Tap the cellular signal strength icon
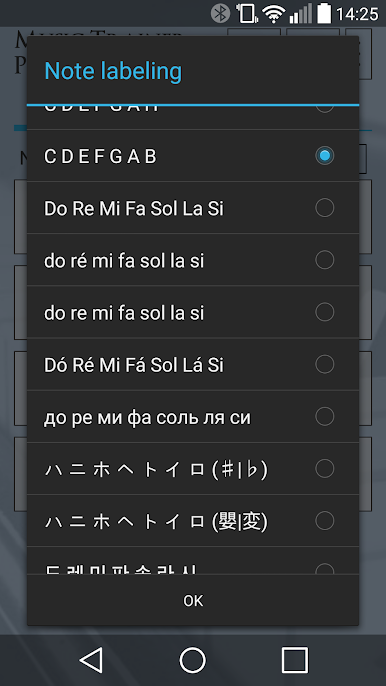 pos(301,14)
